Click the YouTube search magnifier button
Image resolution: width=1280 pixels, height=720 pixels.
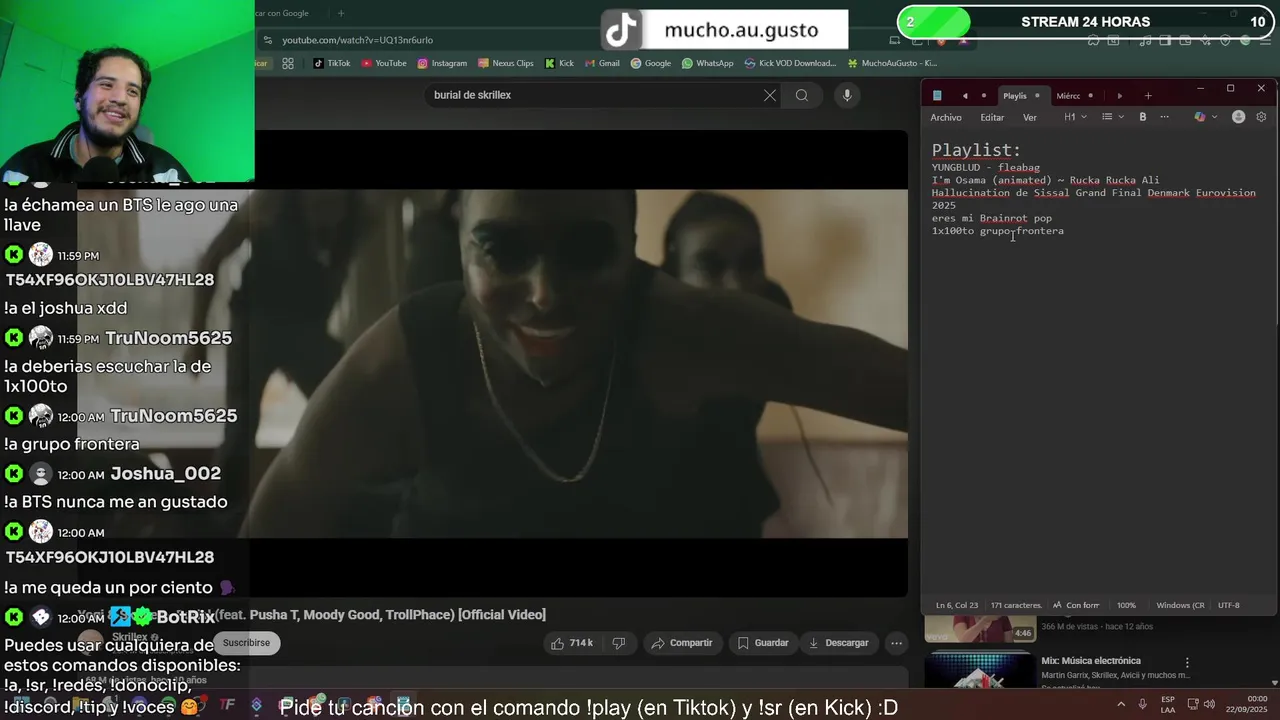click(x=802, y=95)
